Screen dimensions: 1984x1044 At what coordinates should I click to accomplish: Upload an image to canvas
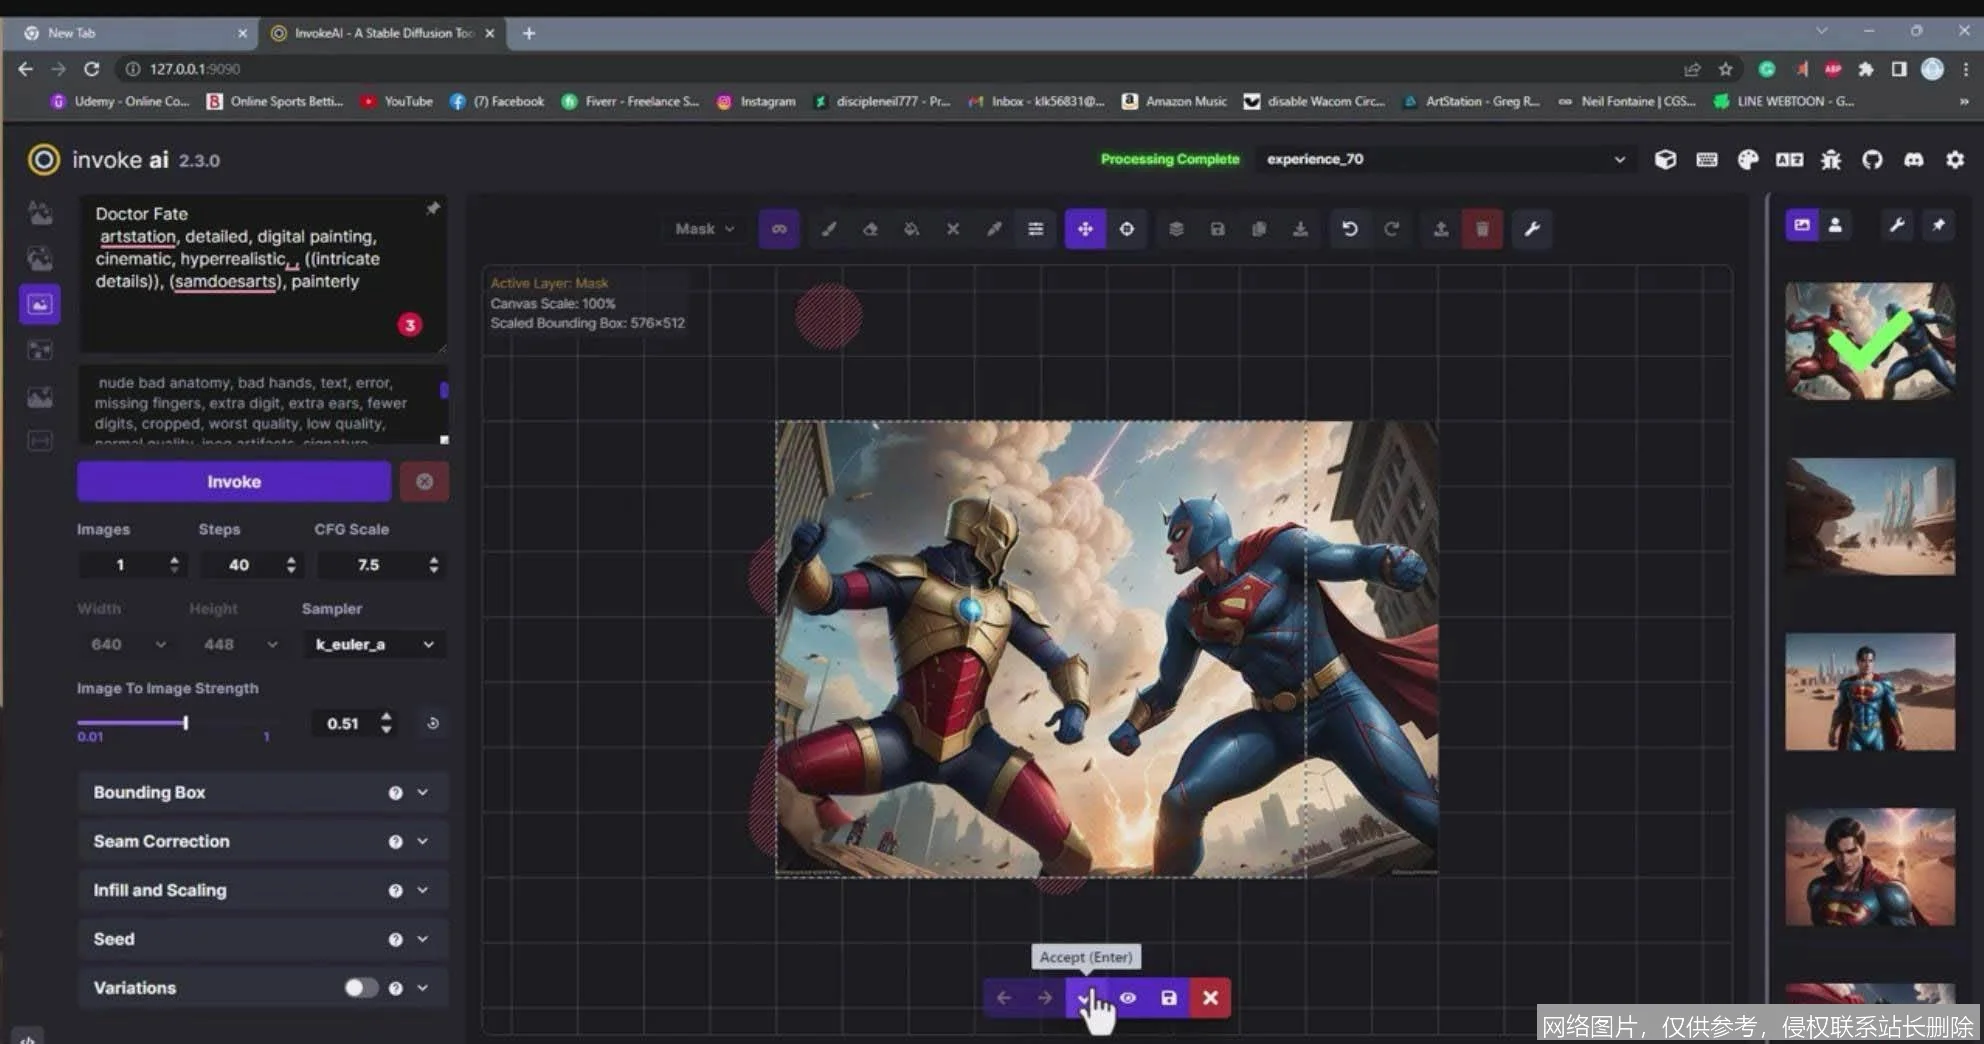pyautogui.click(x=1441, y=229)
